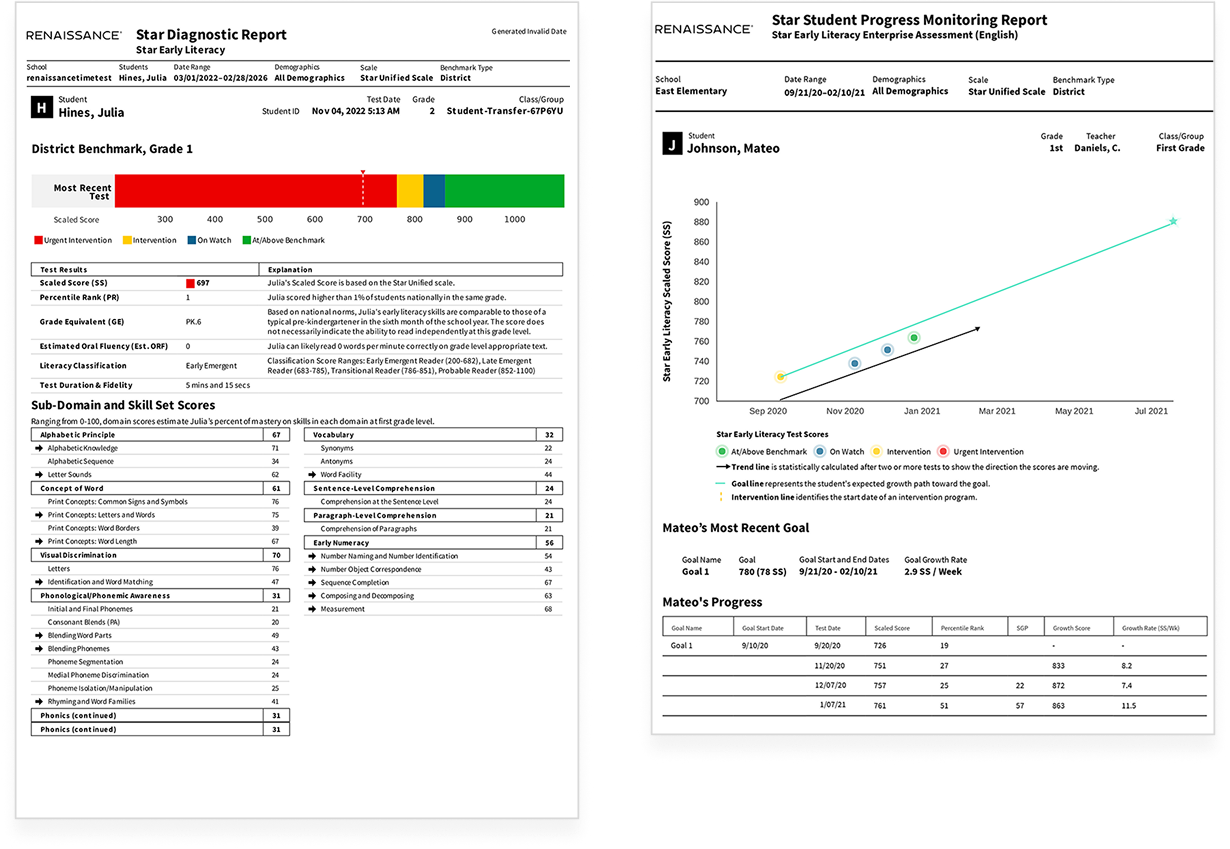Click the star at the goal line end

coord(1173,221)
